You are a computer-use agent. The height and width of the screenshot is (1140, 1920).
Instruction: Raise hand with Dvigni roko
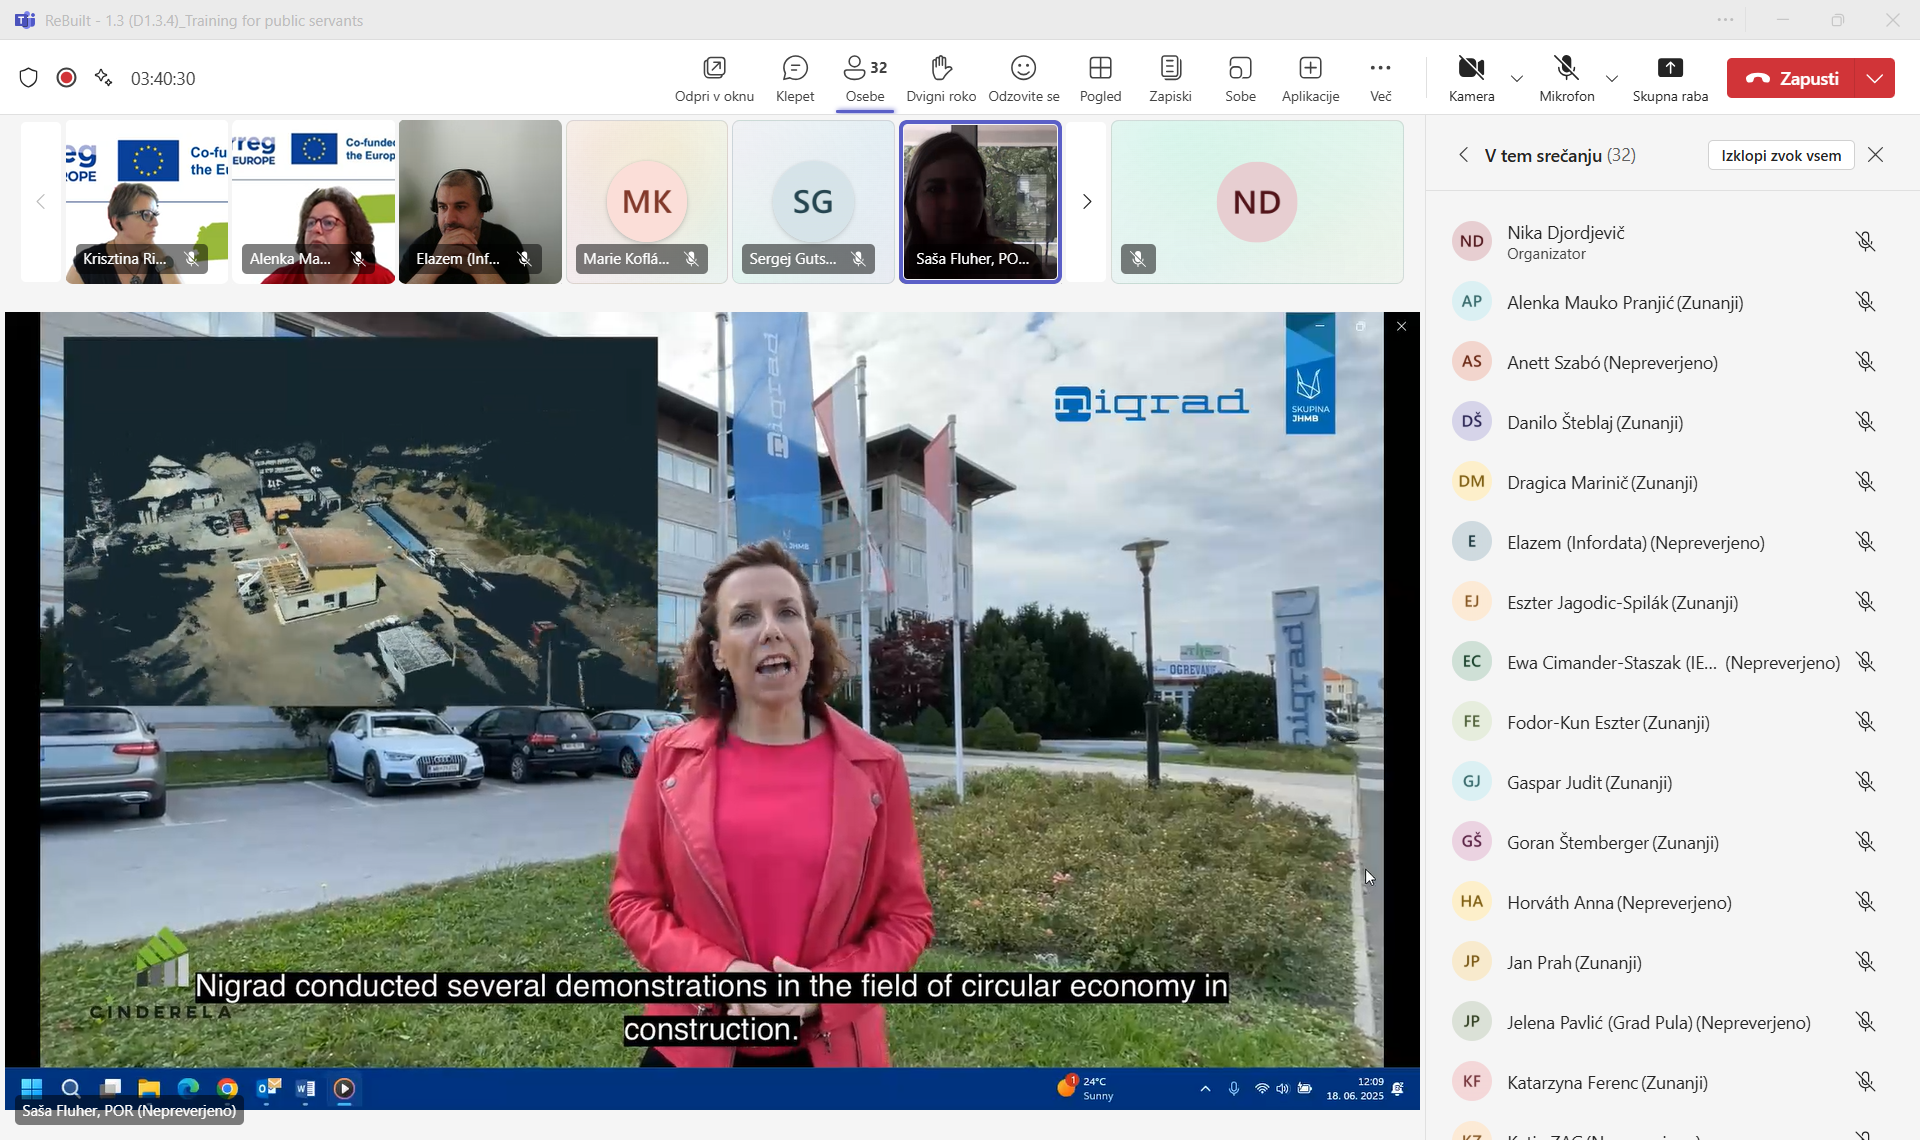(x=941, y=78)
